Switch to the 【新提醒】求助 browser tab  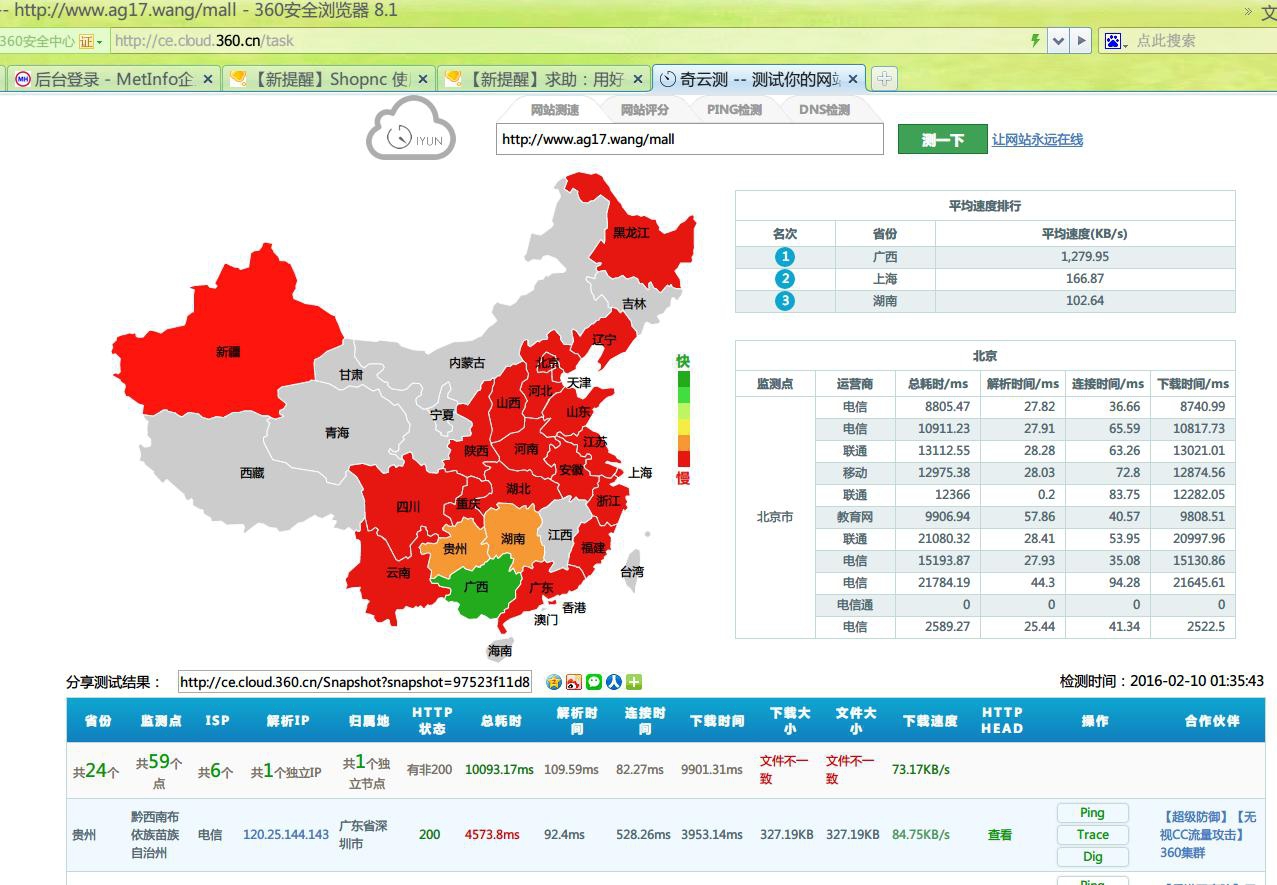(542, 79)
